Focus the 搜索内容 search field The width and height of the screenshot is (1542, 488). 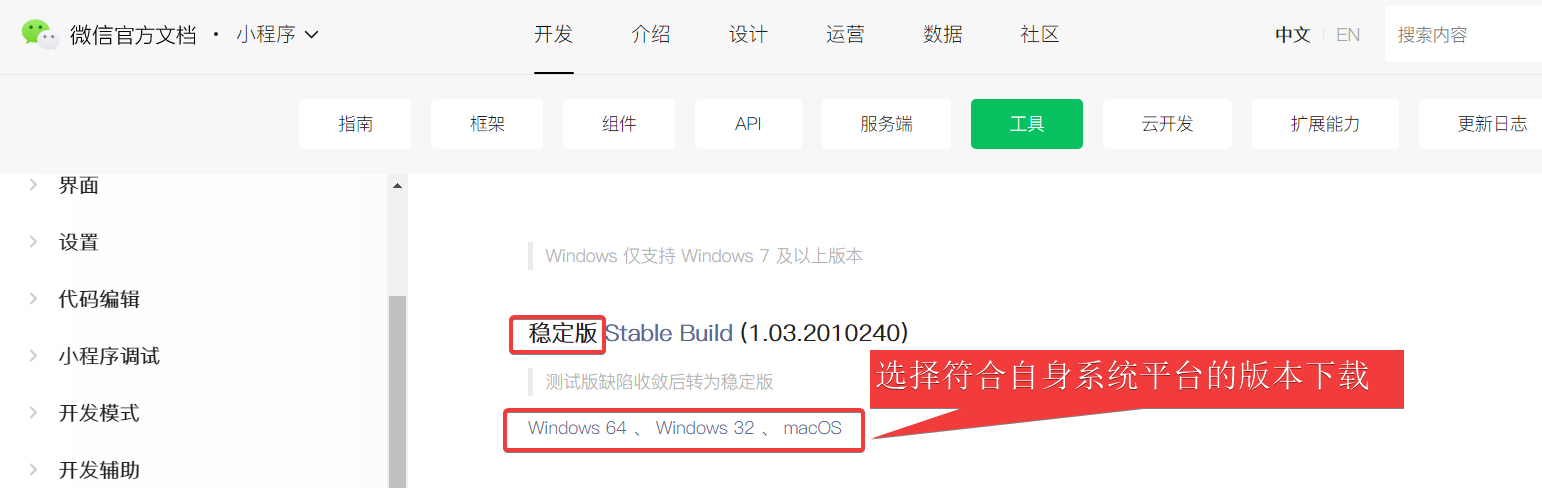tap(1463, 34)
